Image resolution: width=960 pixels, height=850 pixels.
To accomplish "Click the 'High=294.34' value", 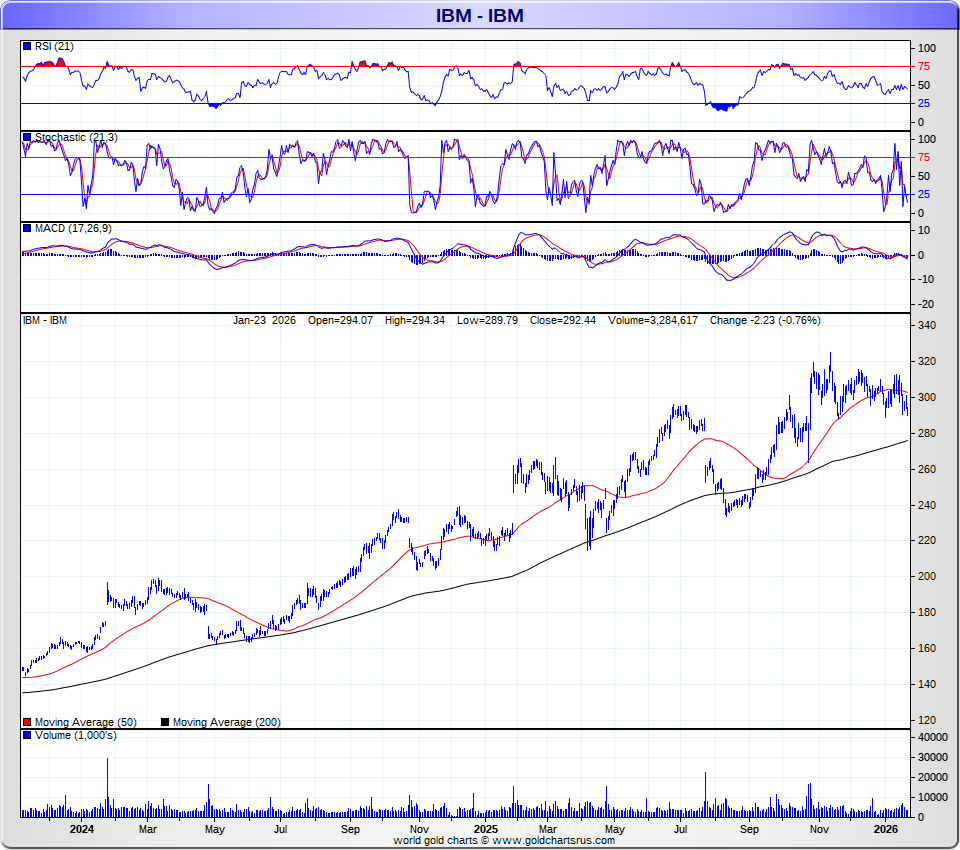I will coord(414,320).
